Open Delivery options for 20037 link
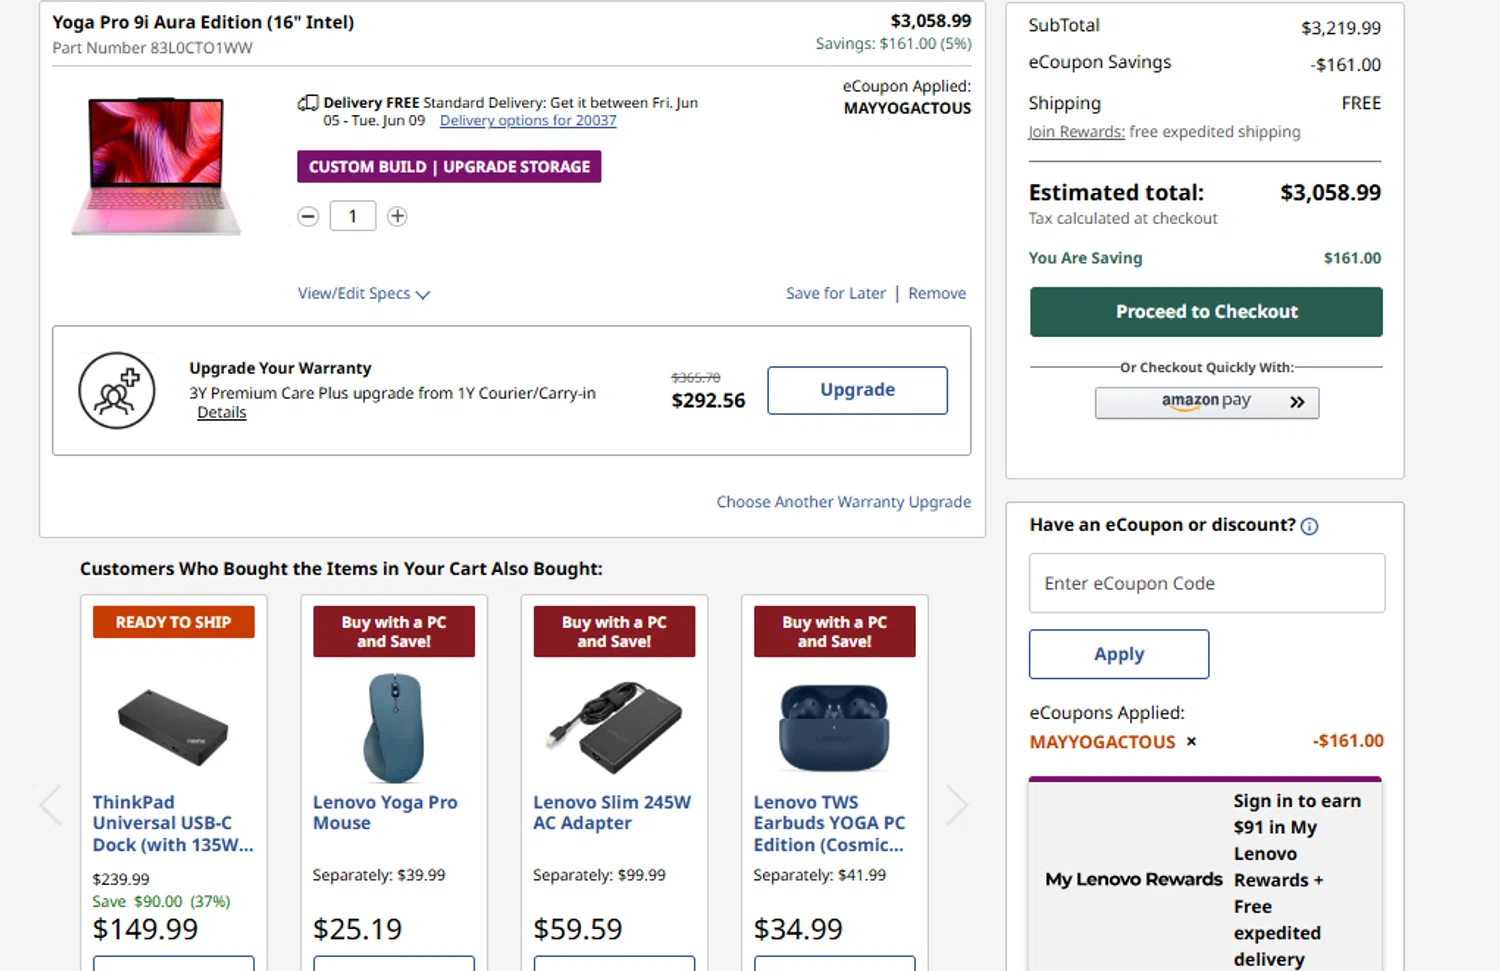The image size is (1500, 971). click(x=528, y=120)
